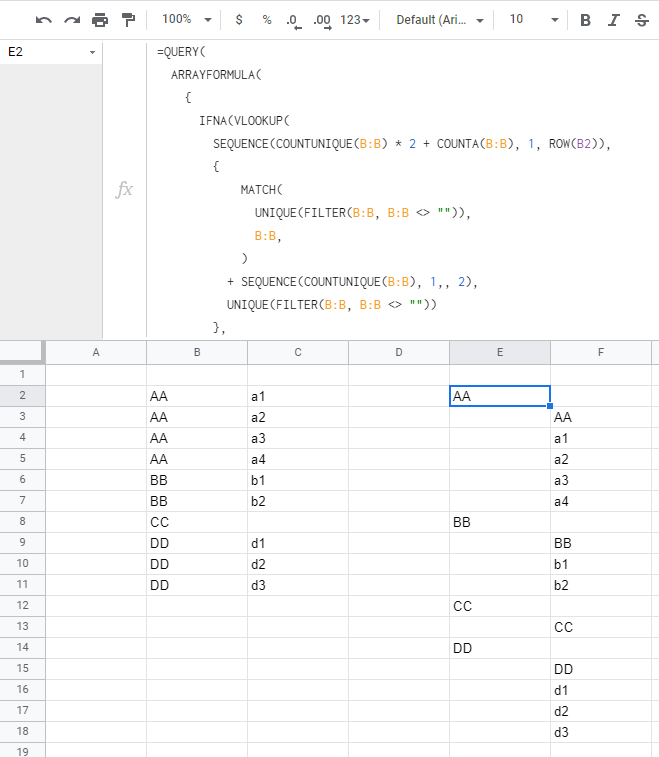Click cell C9 containing d1
Image resolution: width=659 pixels, height=757 pixels.
coord(298,543)
